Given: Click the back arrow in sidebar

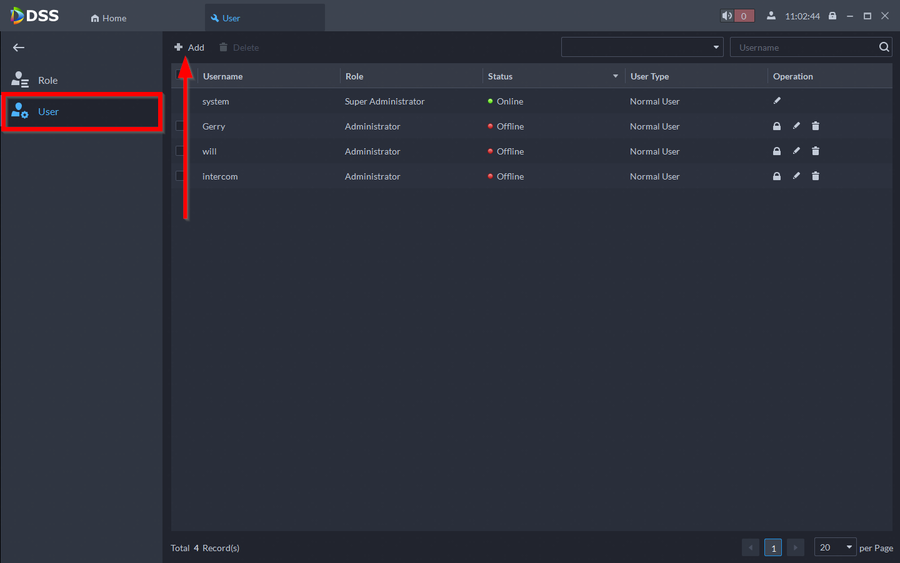Looking at the screenshot, I should point(18,48).
